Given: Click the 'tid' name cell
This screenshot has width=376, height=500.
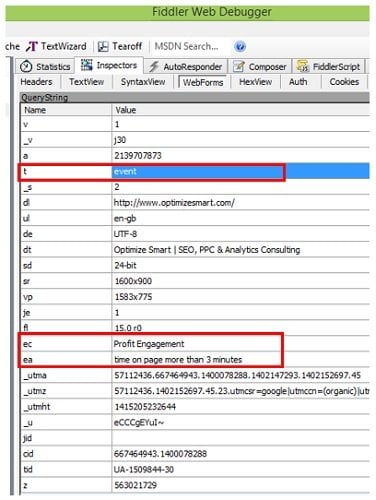Looking at the screenshot, I should pyautogui.click(x=66, y=469).
